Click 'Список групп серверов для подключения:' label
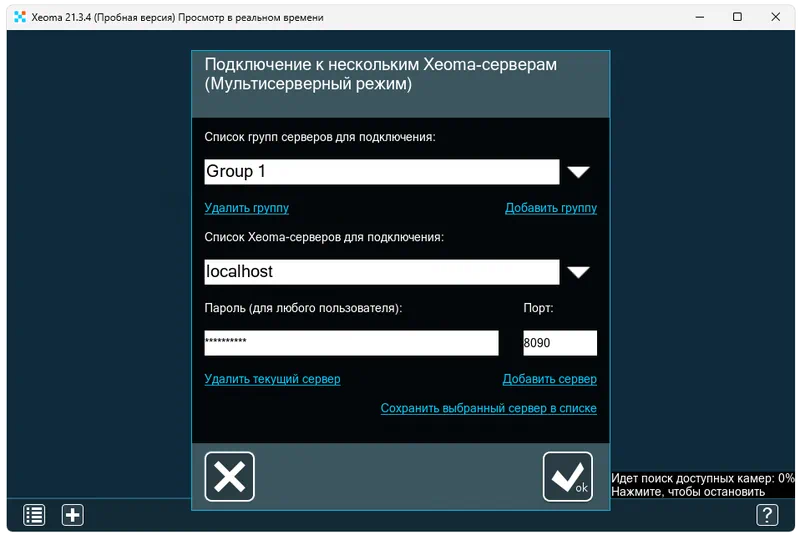Viewport: 800px width, 535px height. tap(320, 137)
